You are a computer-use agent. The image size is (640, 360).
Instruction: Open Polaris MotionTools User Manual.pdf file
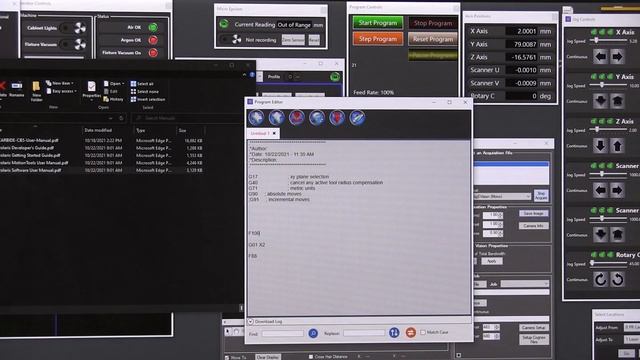click(34, 163)
